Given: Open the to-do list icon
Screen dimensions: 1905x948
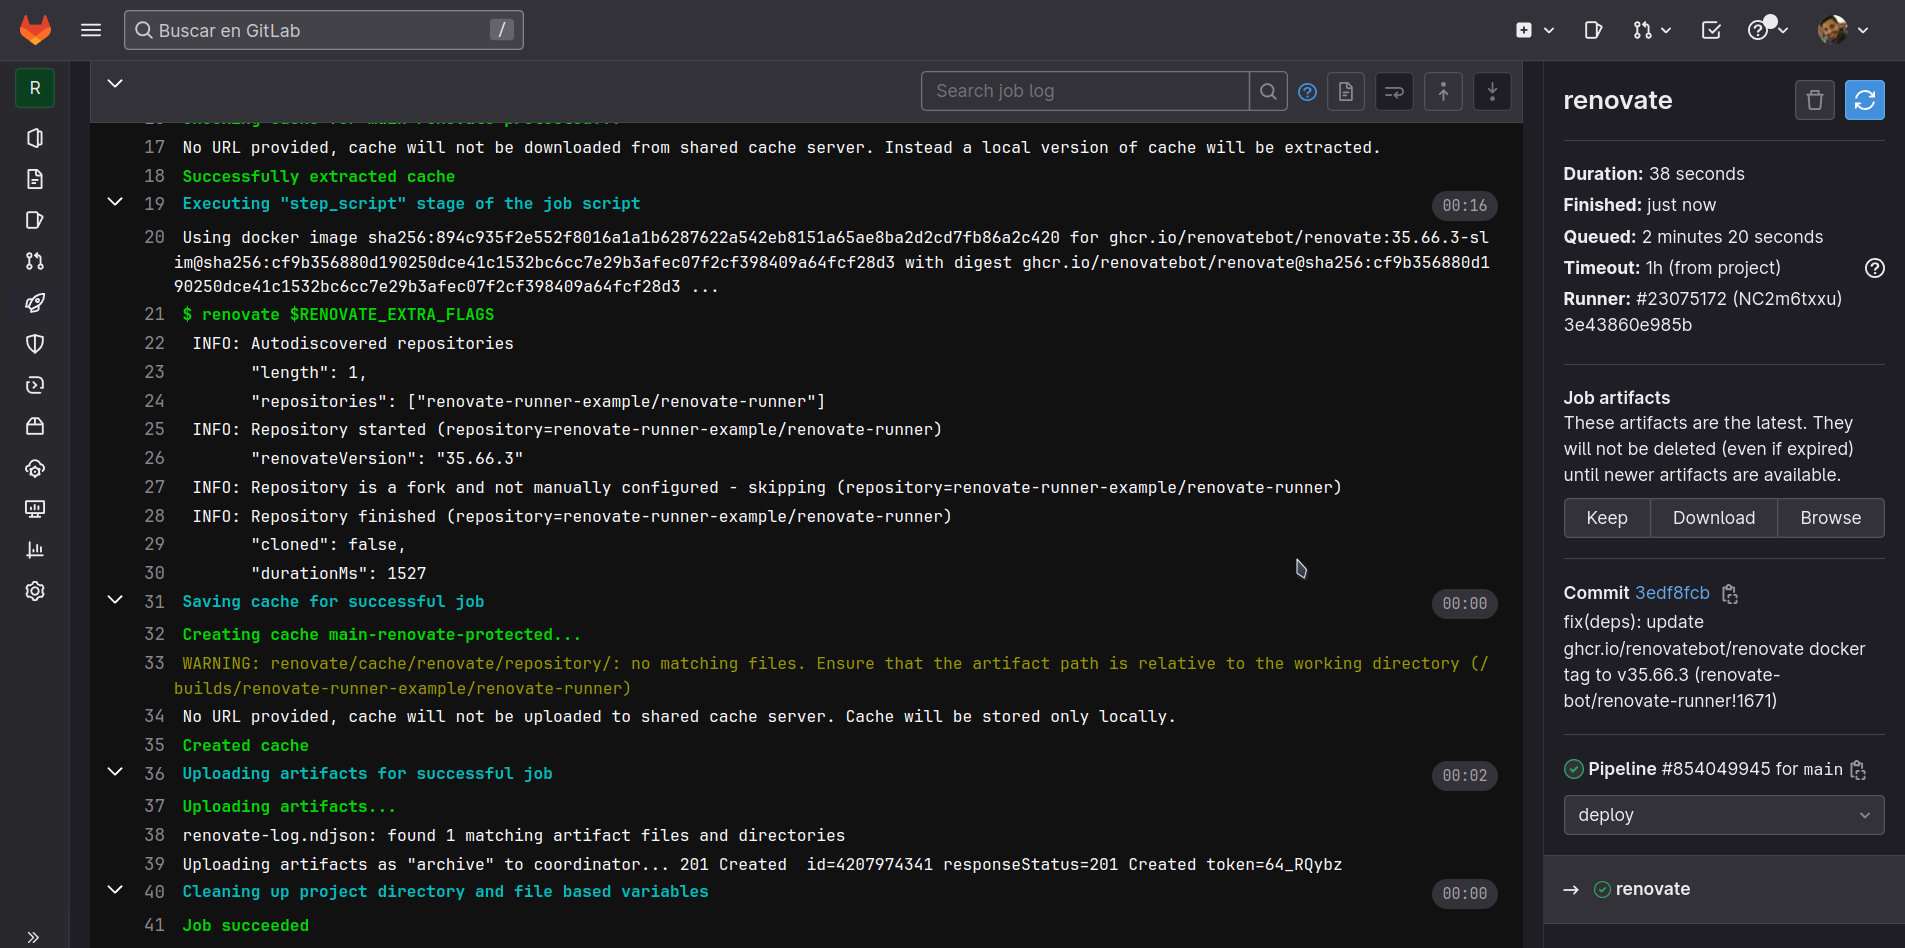Looking at the screenshot, I should pyautogui.click(x=1711, y=31).
